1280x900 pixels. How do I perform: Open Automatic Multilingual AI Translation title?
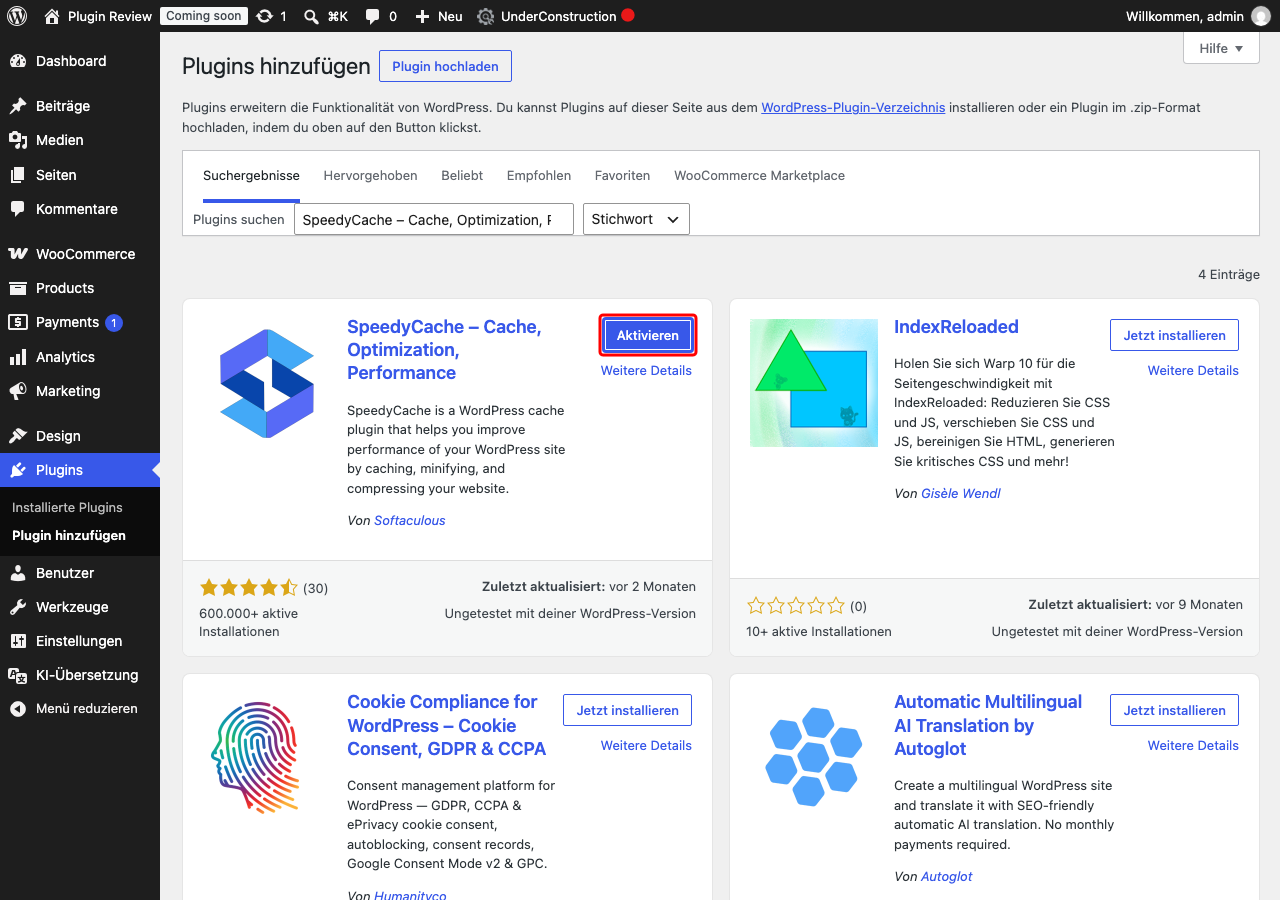[x=988, y=725]
